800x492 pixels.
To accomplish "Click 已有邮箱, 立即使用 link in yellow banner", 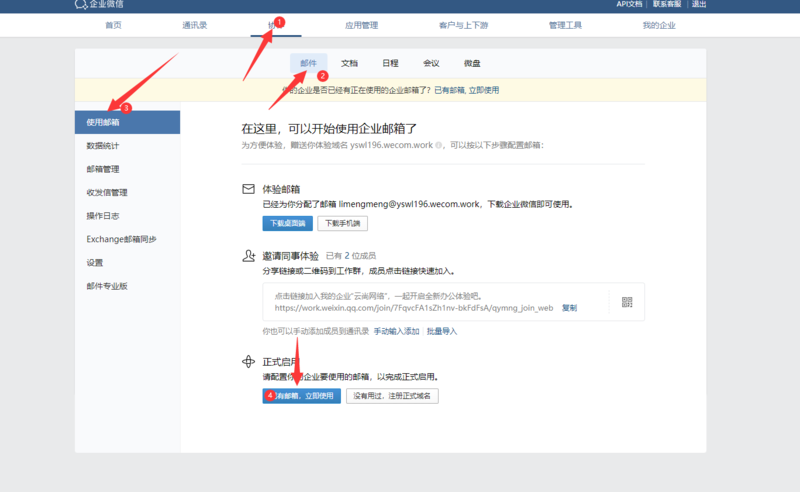I will [x=467, y=90].
